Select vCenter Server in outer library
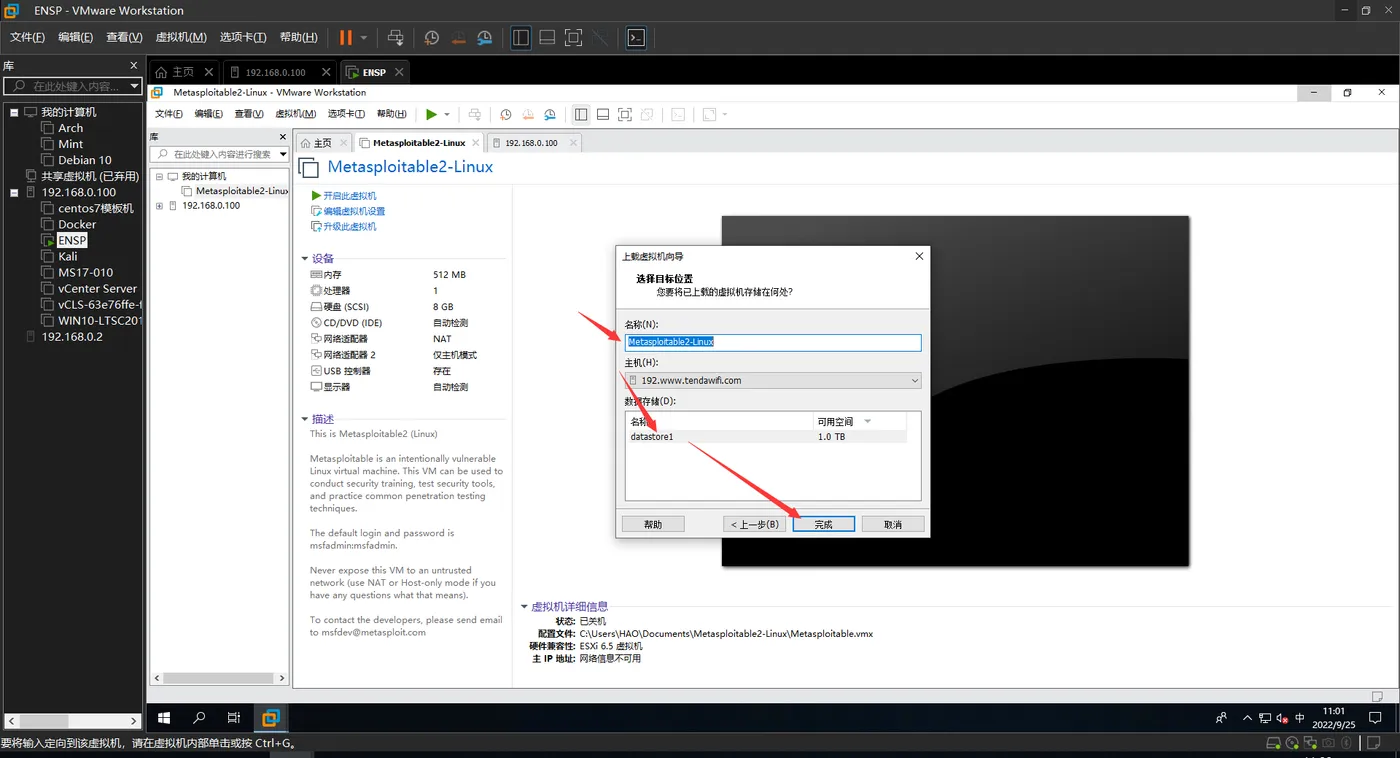The height and width of the screenshot is (758, 1400). click(x=98, y=288)
